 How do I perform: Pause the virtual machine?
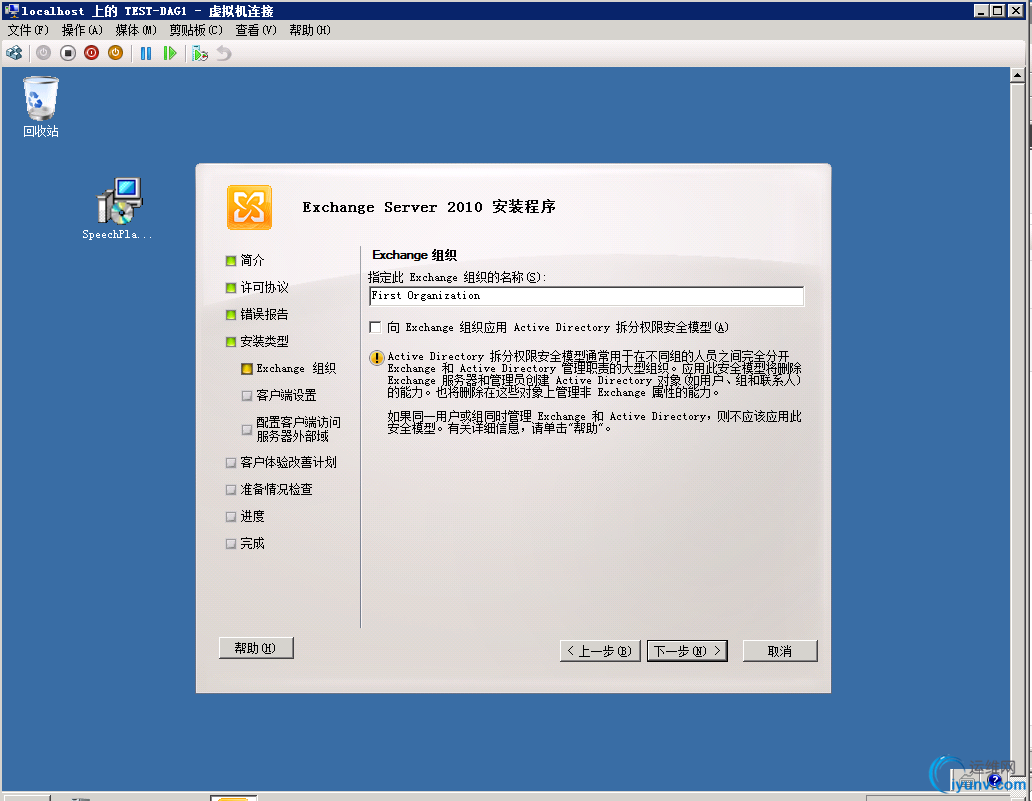point(146,53)
